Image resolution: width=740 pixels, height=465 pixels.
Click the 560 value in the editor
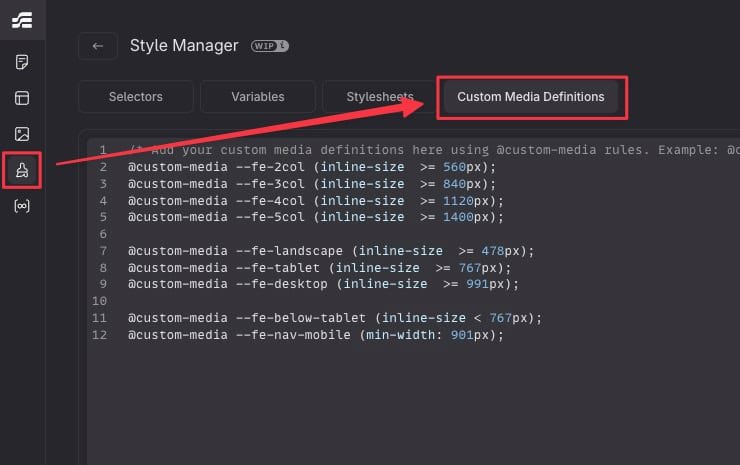(x=454, y=167)
